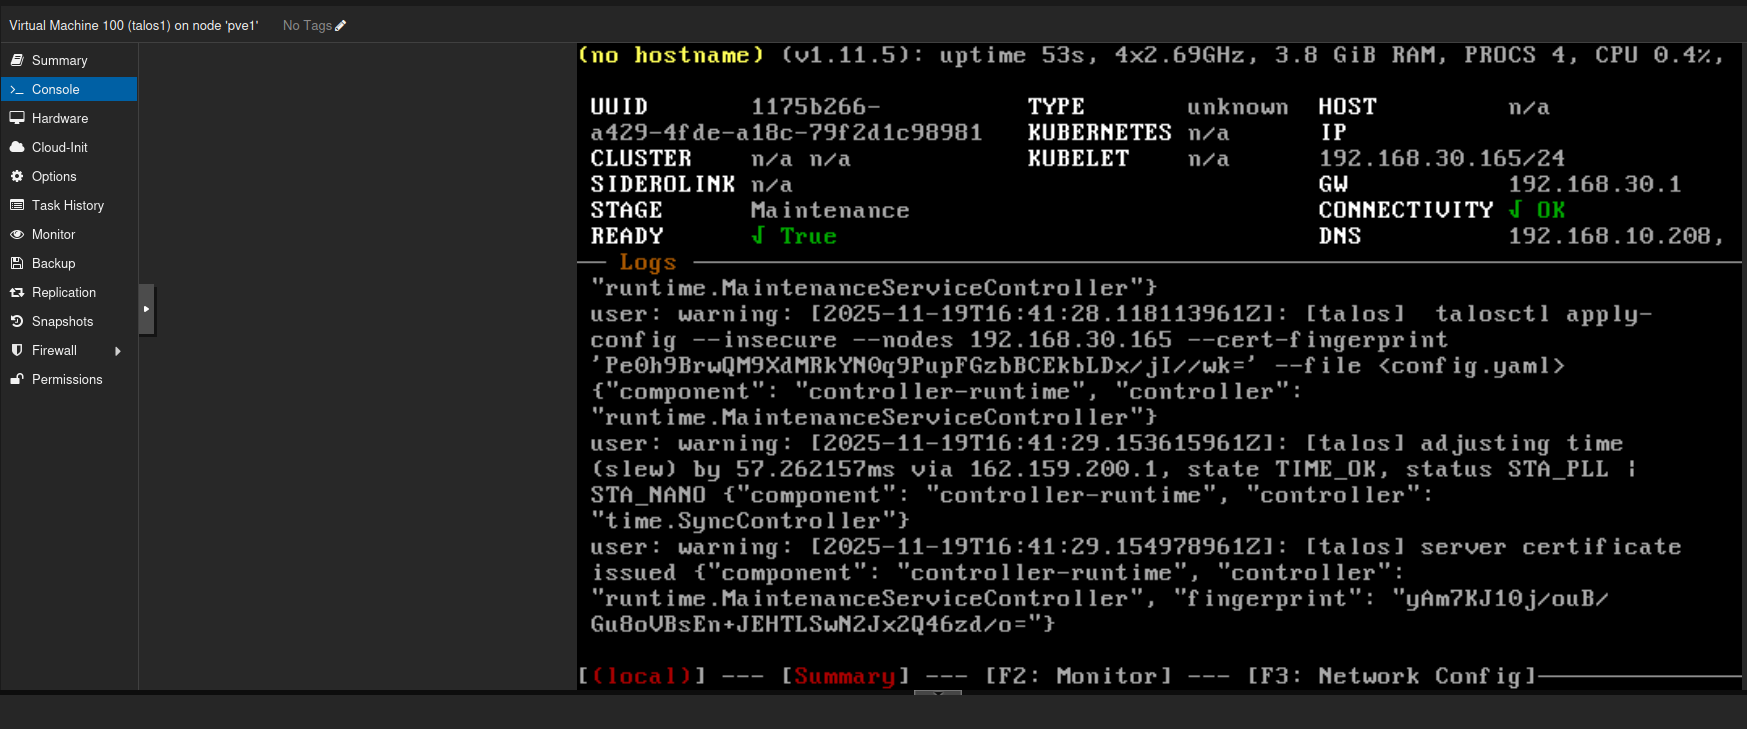
Task: Expand the Firewall submenu arrow
Action: [118, 351]
